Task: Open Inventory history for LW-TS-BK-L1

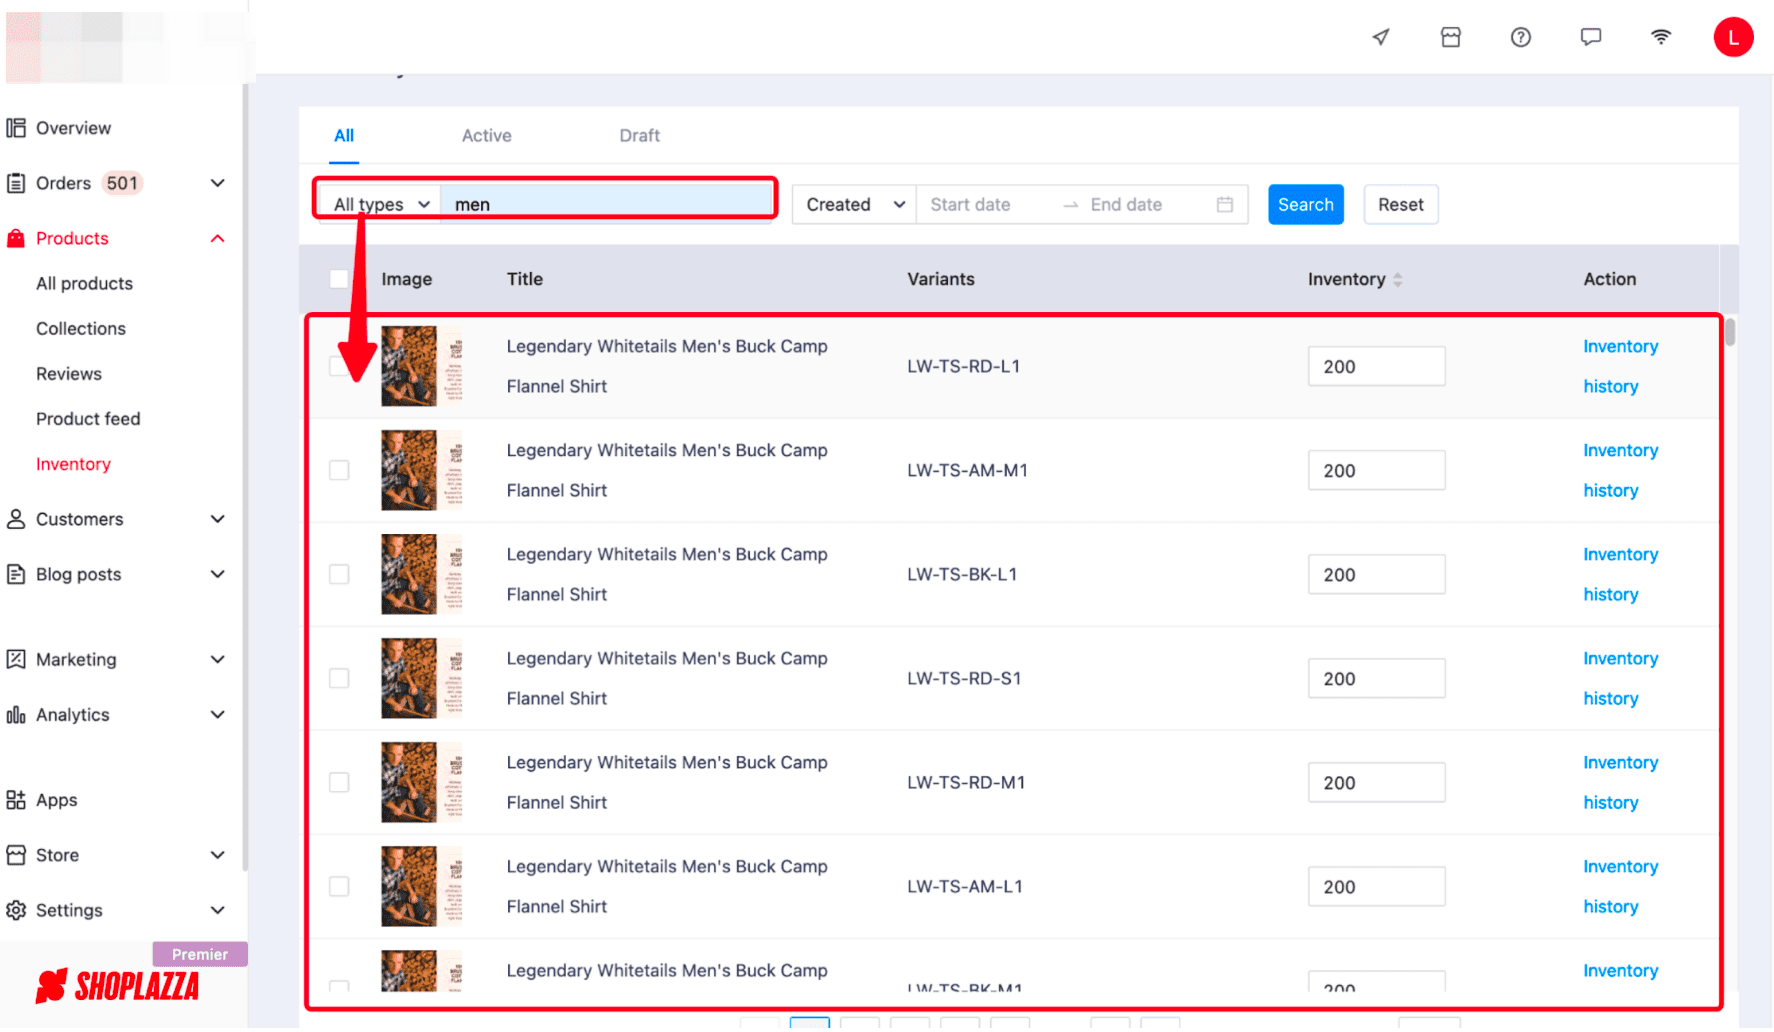Action: pyautogui.click(x=1620, y=574)
